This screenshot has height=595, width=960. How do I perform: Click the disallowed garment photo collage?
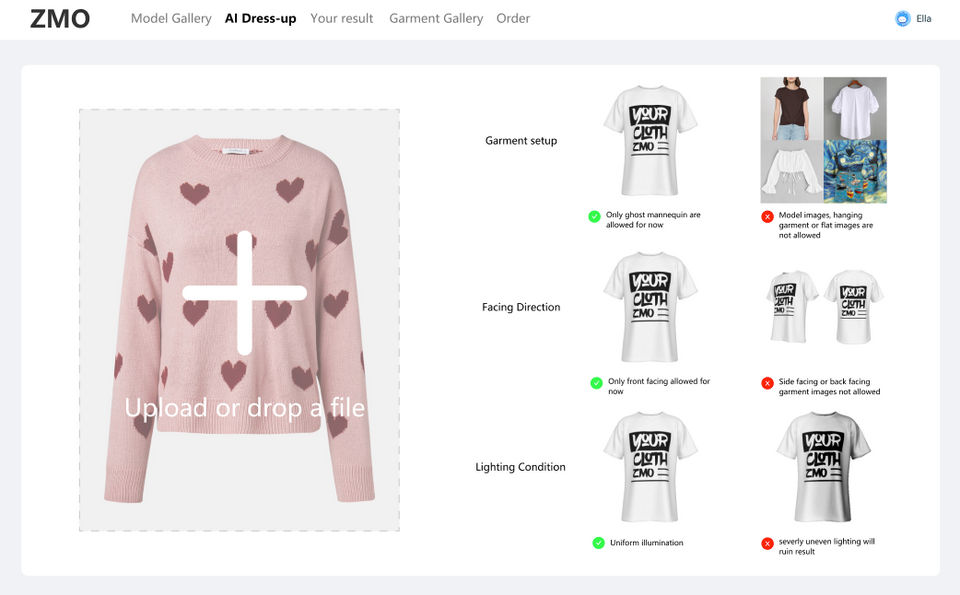[823, 140]
